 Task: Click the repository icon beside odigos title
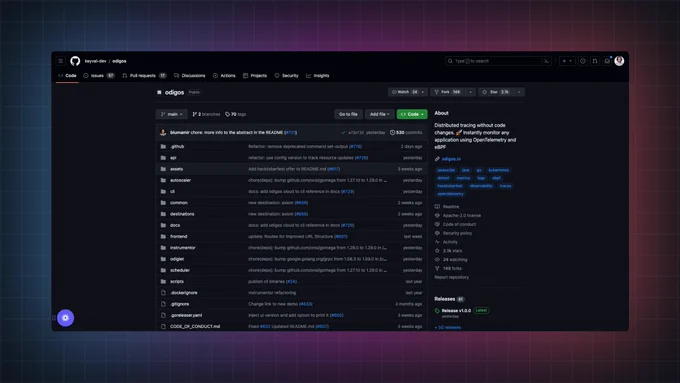tap(159, 92)
